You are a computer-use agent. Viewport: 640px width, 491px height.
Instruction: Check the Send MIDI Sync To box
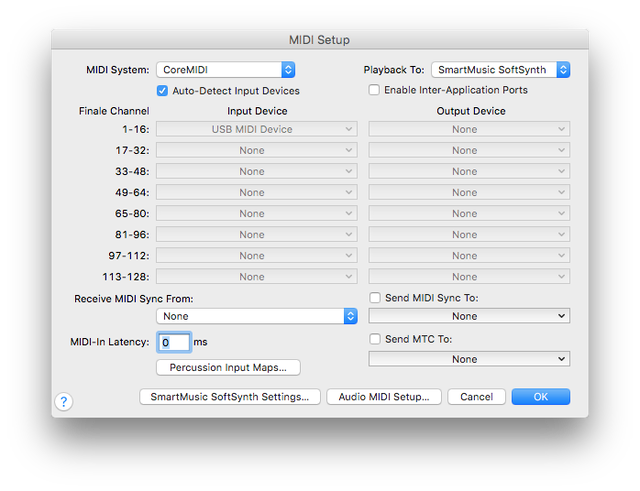pos(374,298)
